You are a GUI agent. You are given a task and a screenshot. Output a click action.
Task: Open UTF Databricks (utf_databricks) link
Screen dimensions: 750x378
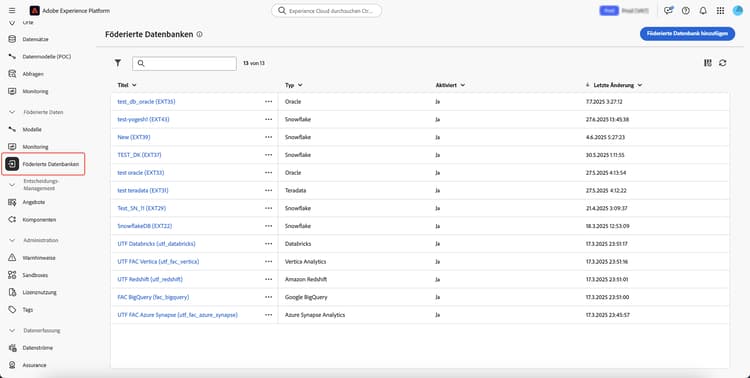[x=156, y=244]
